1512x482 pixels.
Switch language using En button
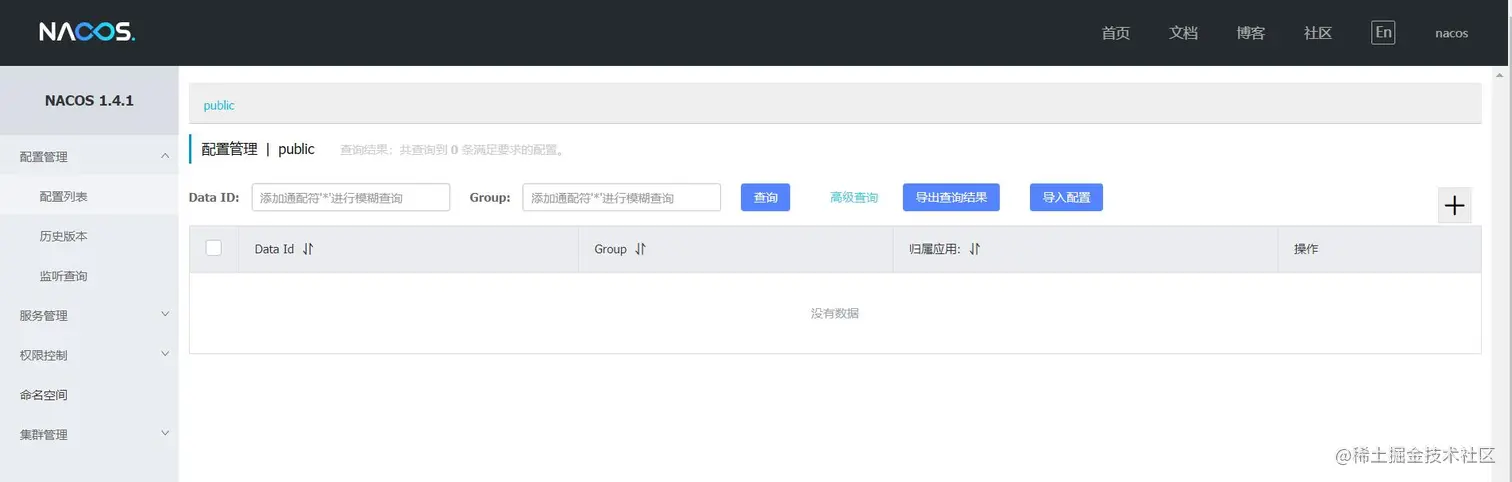coord(1383,32)
